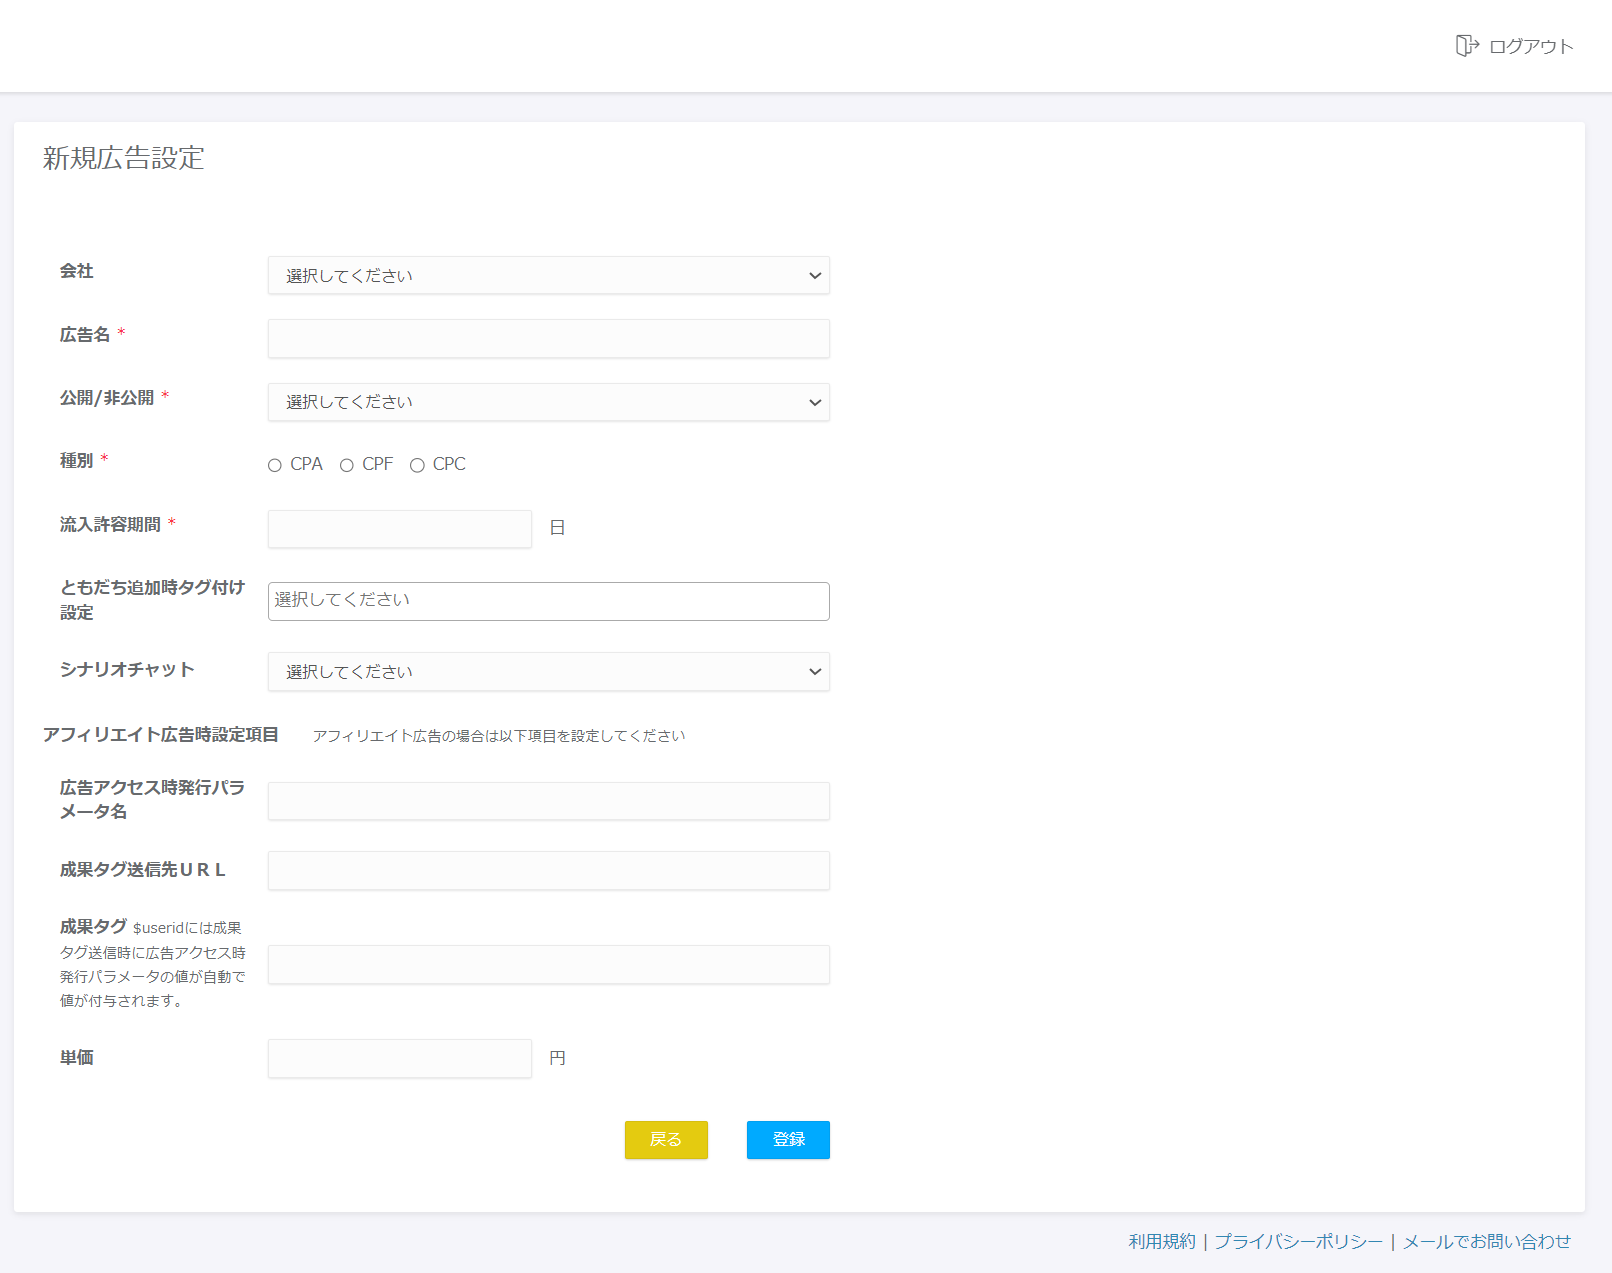Image resolution: width=1612 pixels, height=1273 pixels.
Task: Click the 新規広告設定 page heading
Action: tap(124, 158)
